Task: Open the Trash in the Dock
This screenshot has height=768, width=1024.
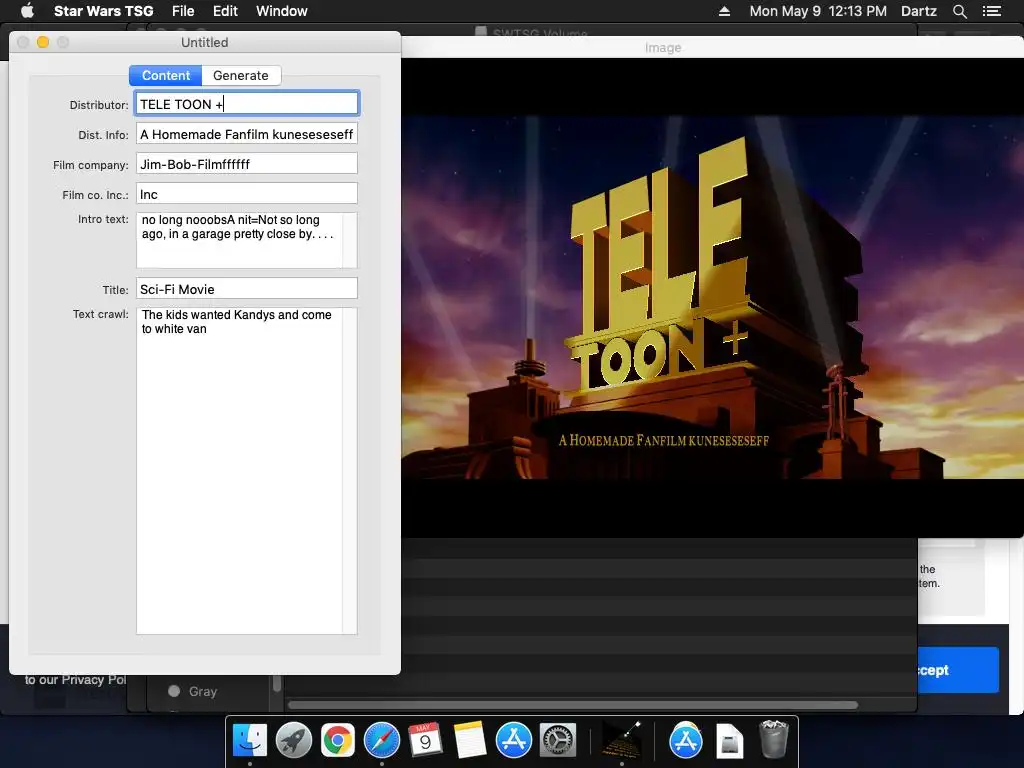Action: [x=774, y=739]
